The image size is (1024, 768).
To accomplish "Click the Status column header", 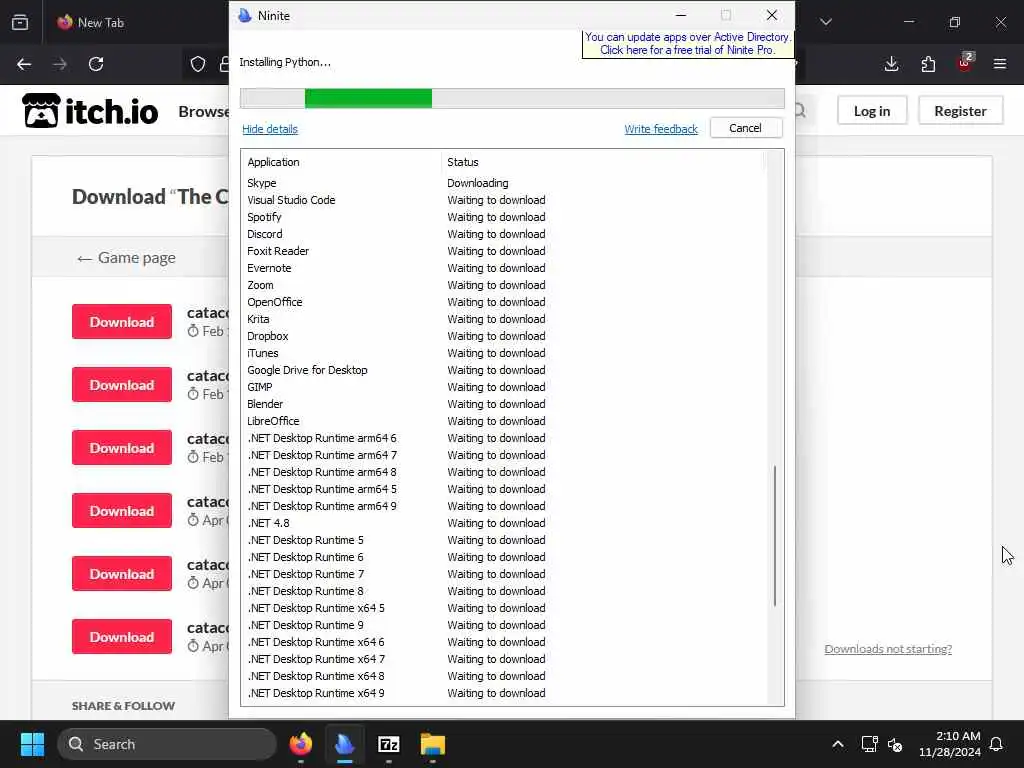I will pyautogui.click(x=602, y=162).
